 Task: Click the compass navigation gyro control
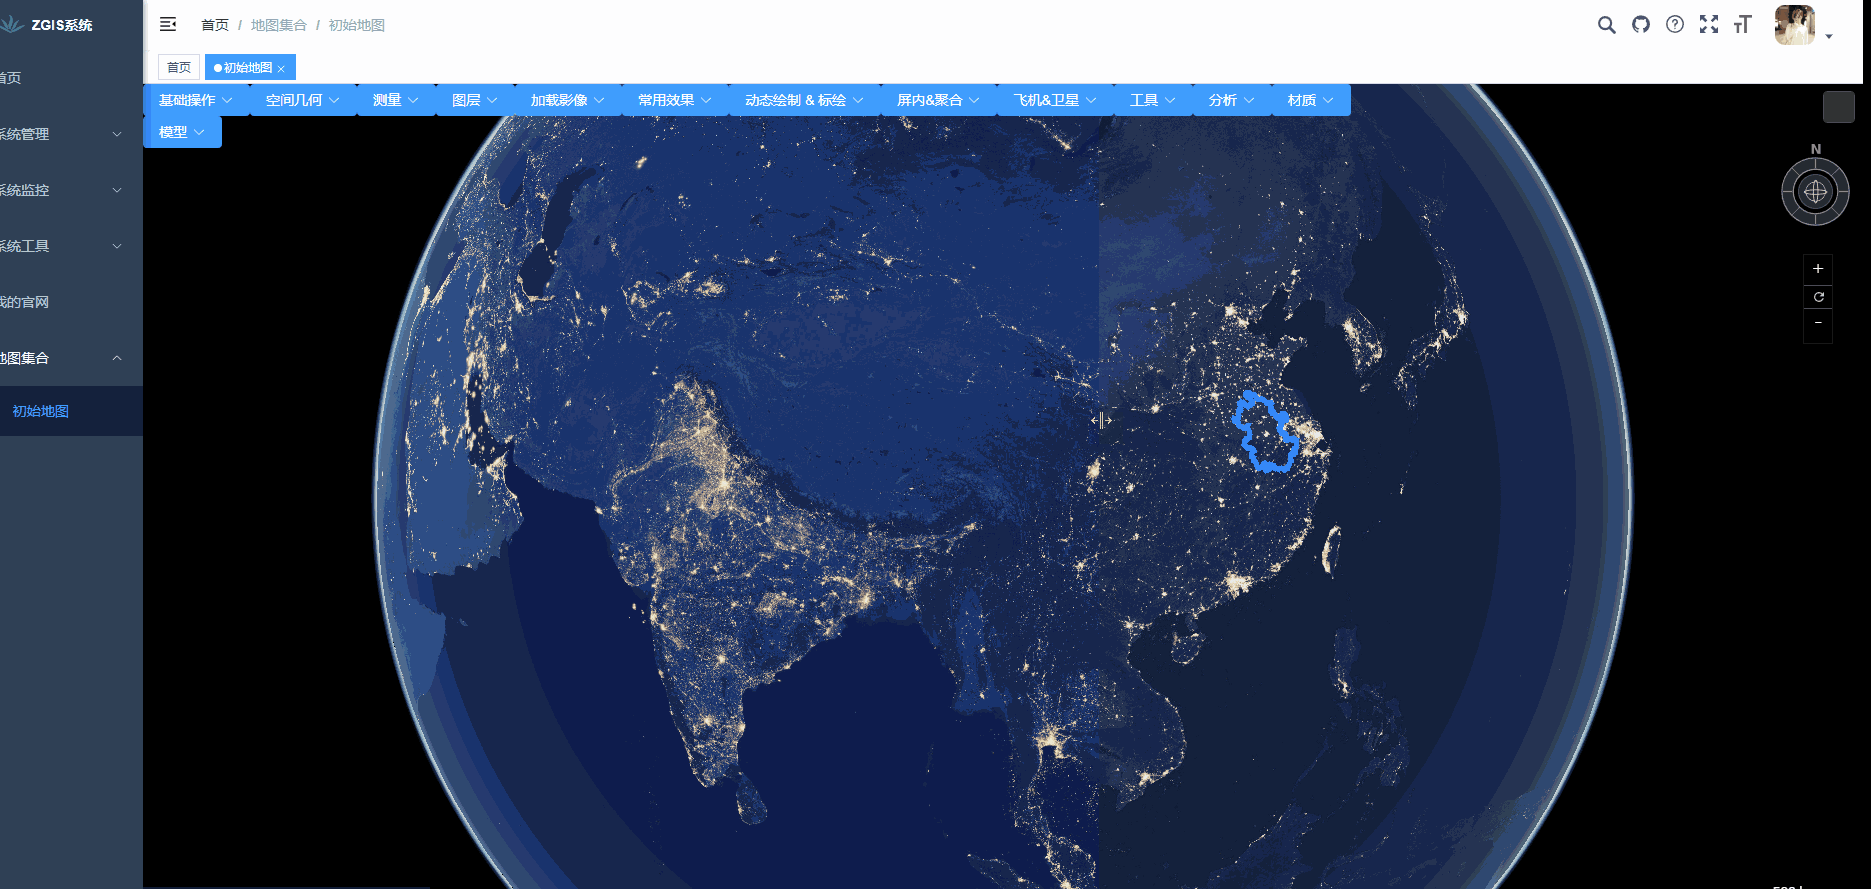pyautogui.click(x=1815, y=191)
